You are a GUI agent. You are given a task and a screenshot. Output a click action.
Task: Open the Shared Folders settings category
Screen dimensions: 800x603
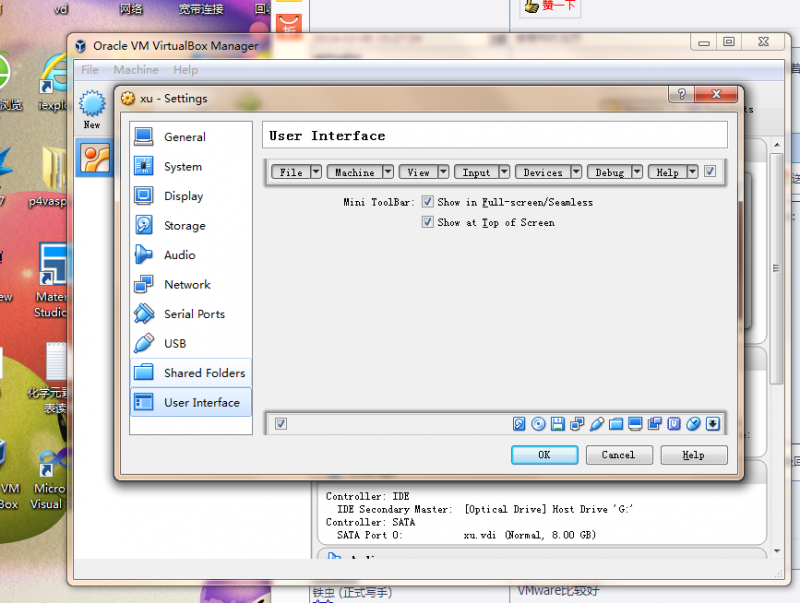(x=191, y=373)
